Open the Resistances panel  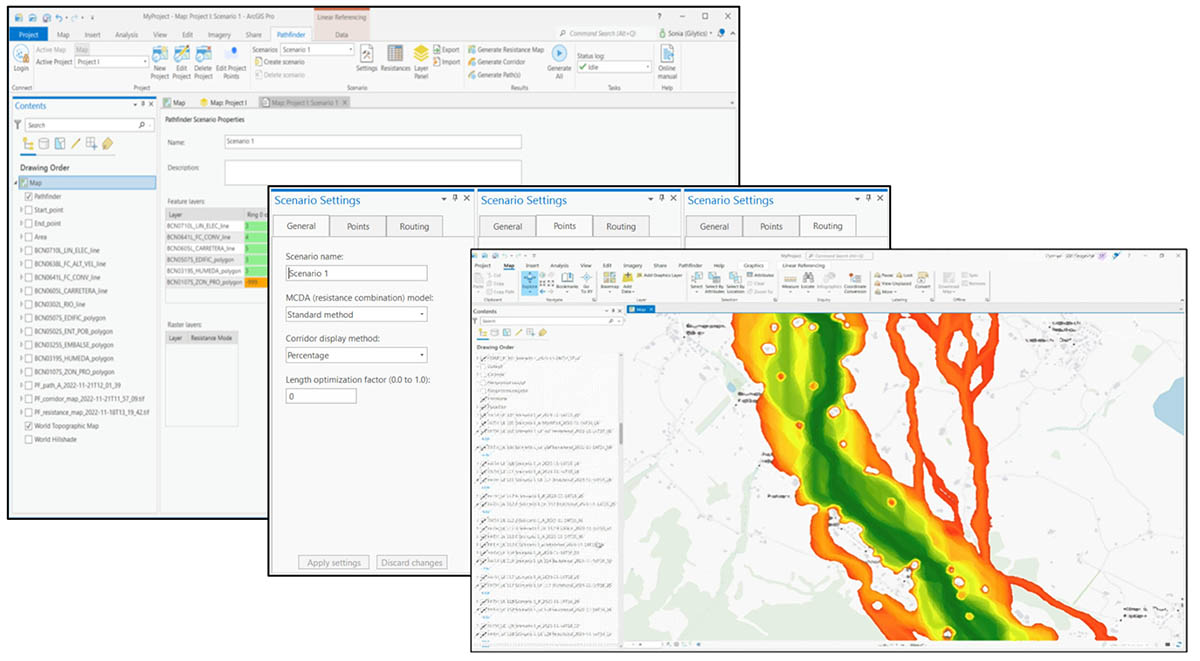pos(394,54)
